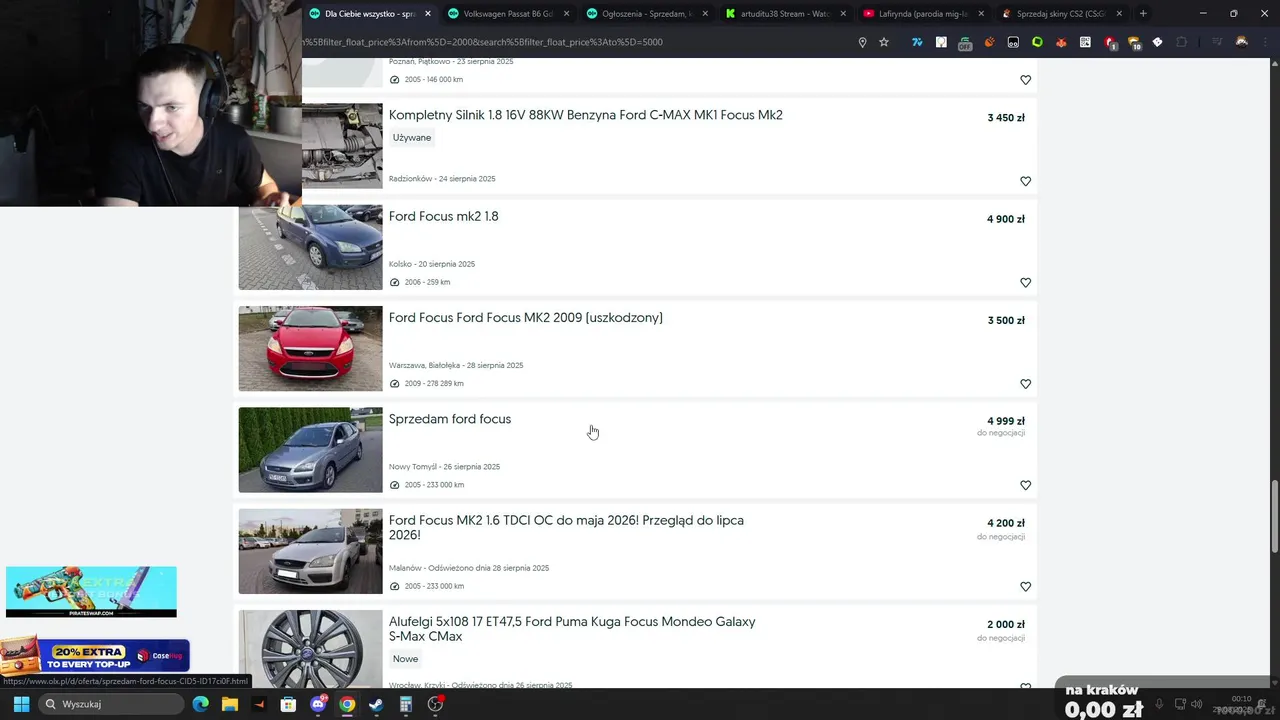
Task: Click the 20% EXTRA to every top-up banner
Action: point(95,656)
